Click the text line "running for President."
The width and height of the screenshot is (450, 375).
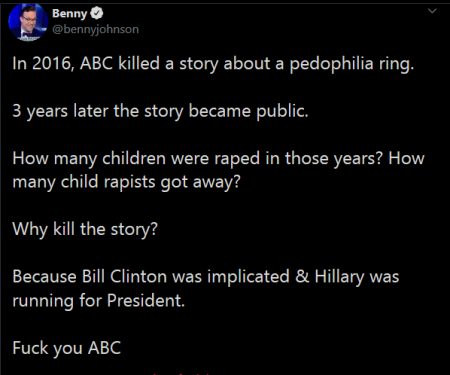click(99, 301)
